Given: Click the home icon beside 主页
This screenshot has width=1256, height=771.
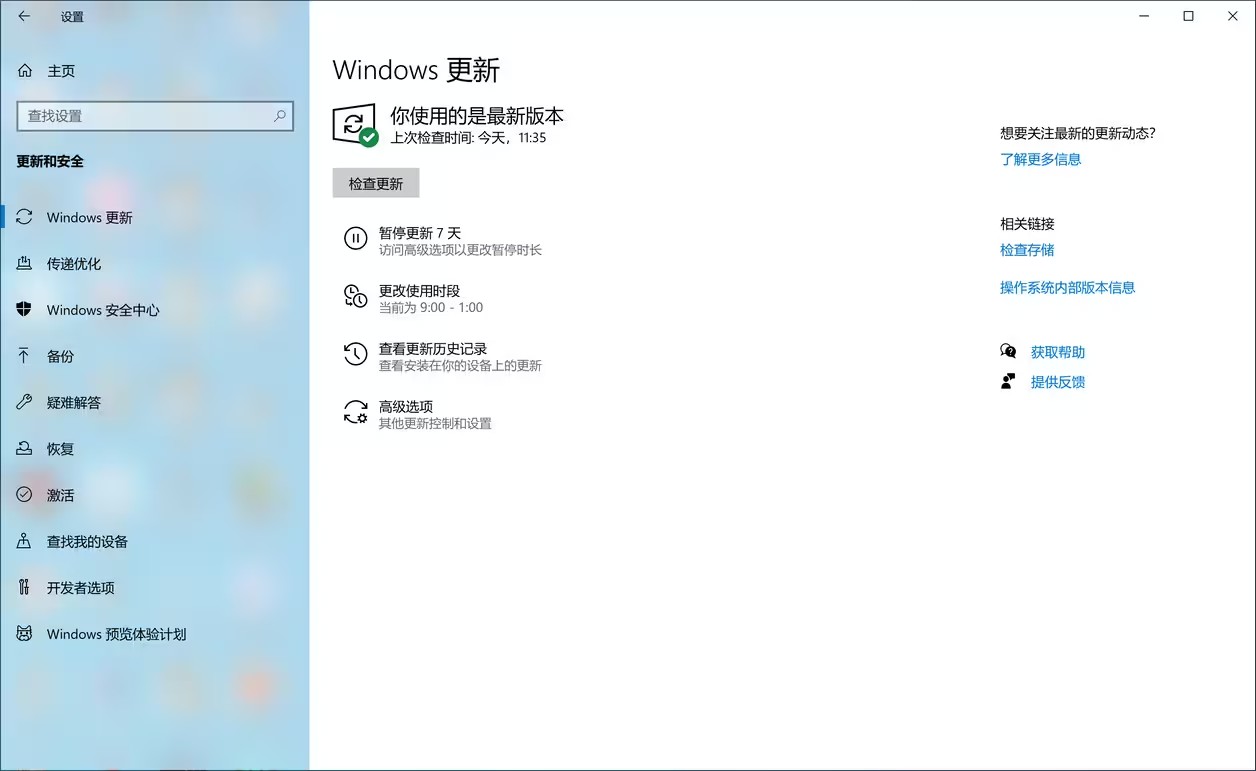Looking at the screenshot, I should (x=25, y=71).
